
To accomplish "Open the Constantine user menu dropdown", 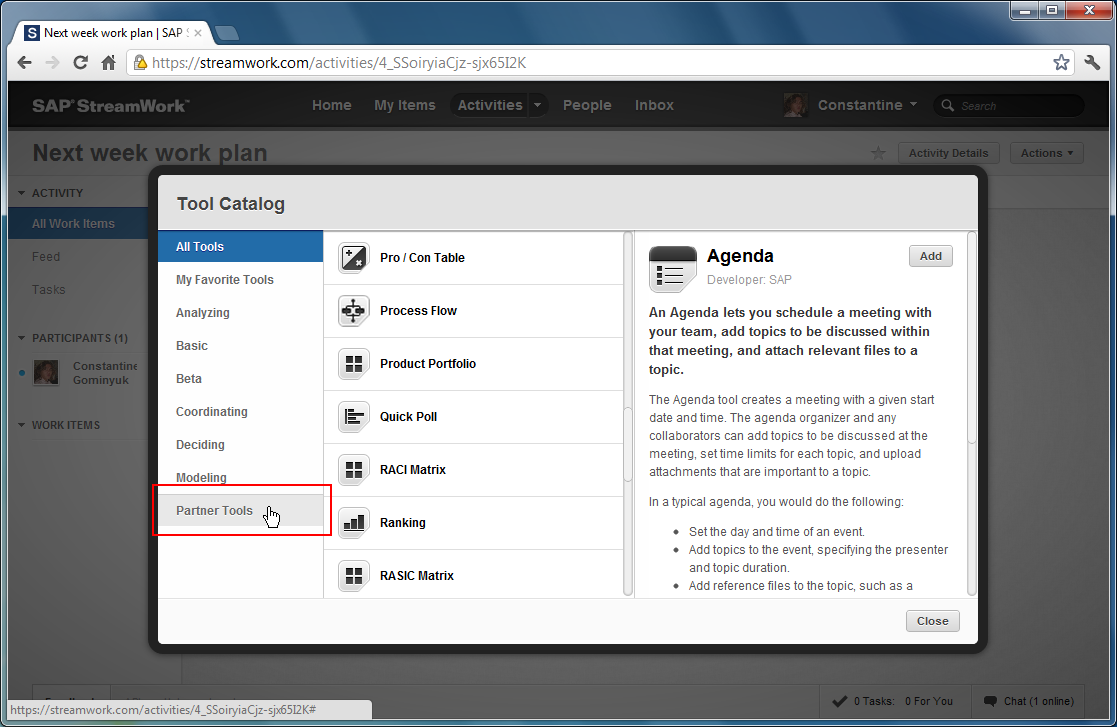I will tap(913, 105).
